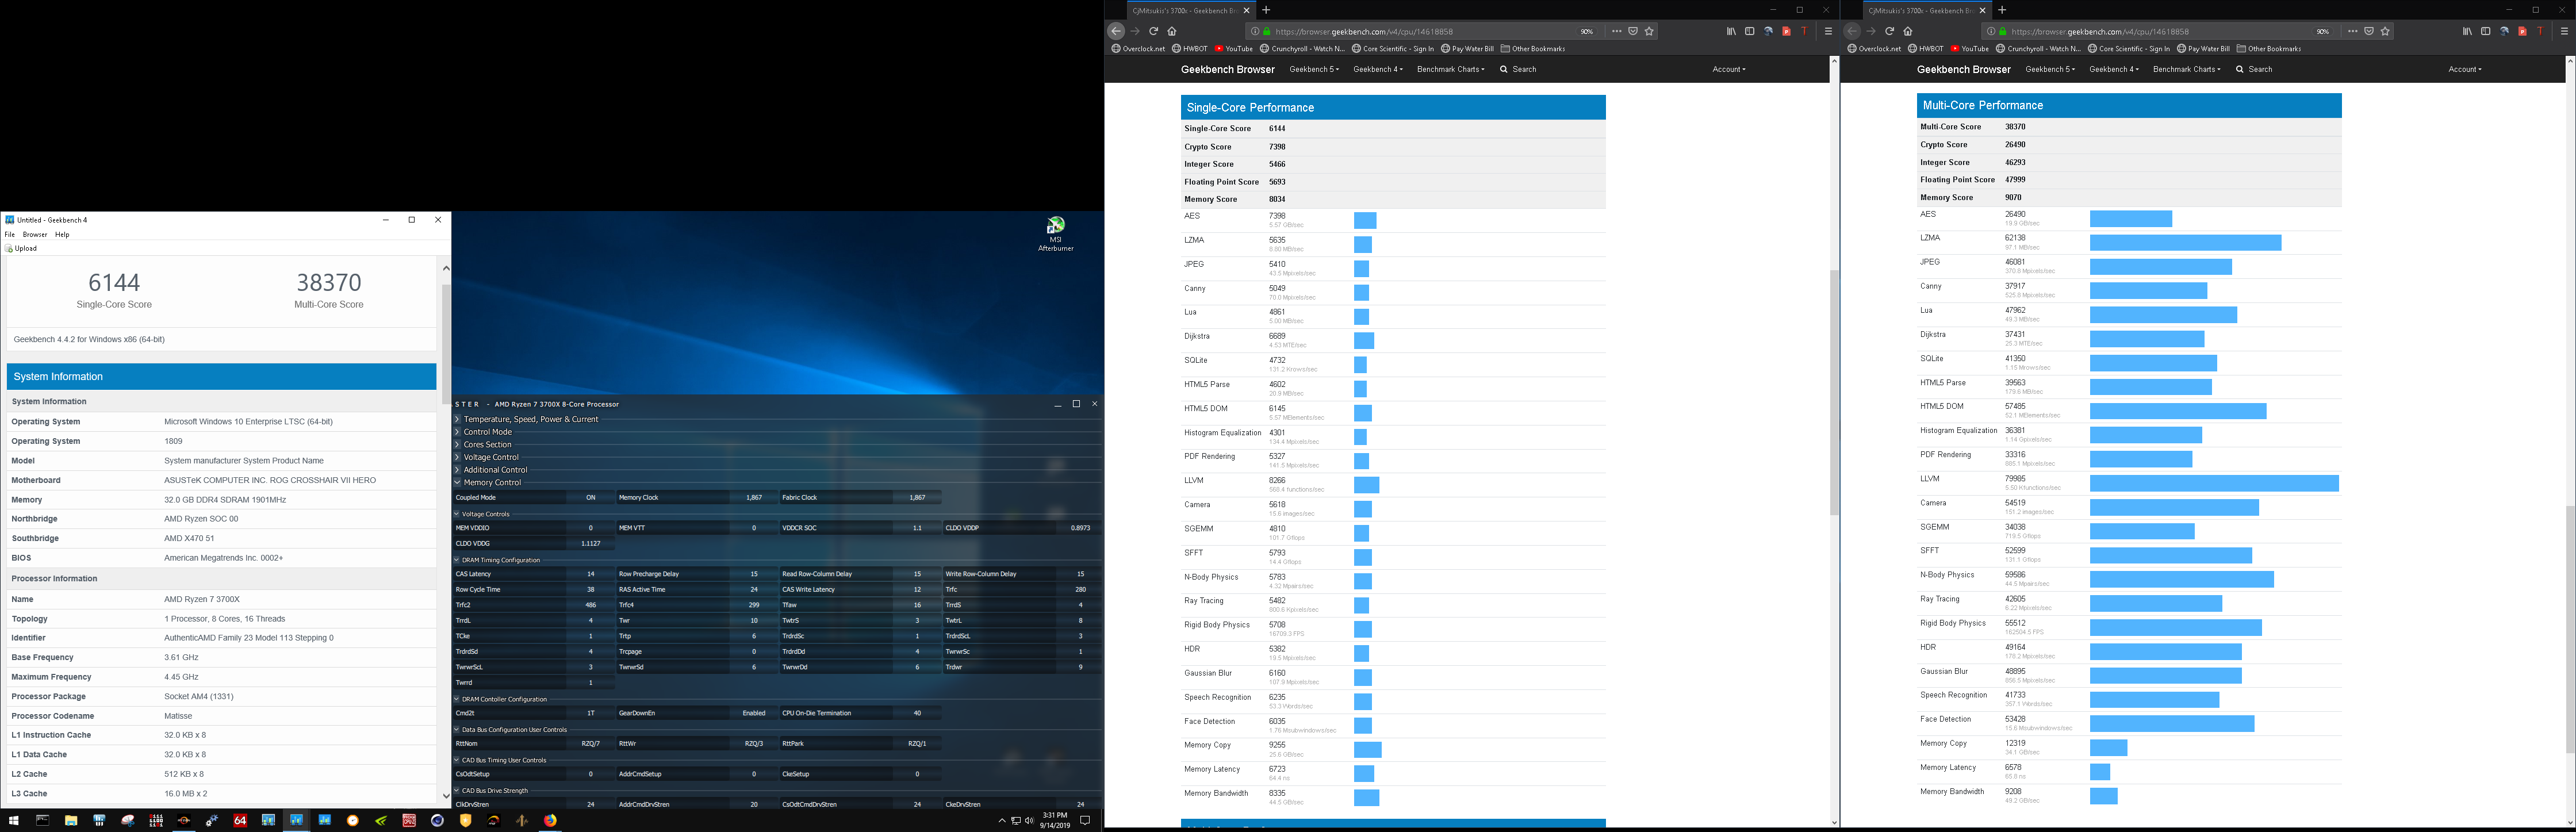Click volume icon in system tray
This screenshot has height=832, width=2576.
[1029, 821]
